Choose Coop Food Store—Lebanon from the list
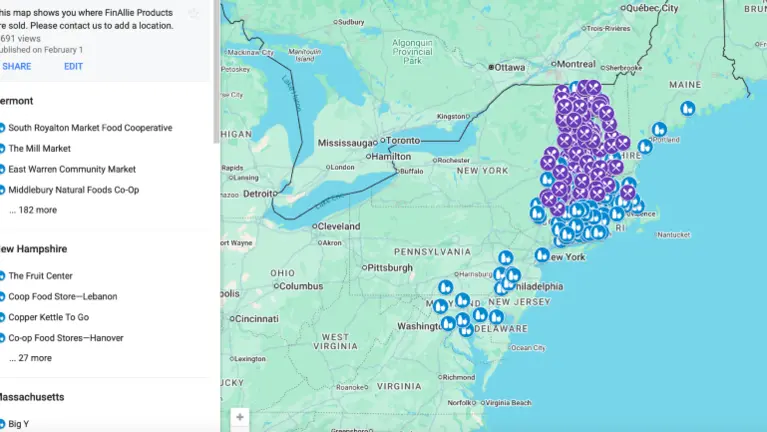Screen dimensions: 767x432 63,296
